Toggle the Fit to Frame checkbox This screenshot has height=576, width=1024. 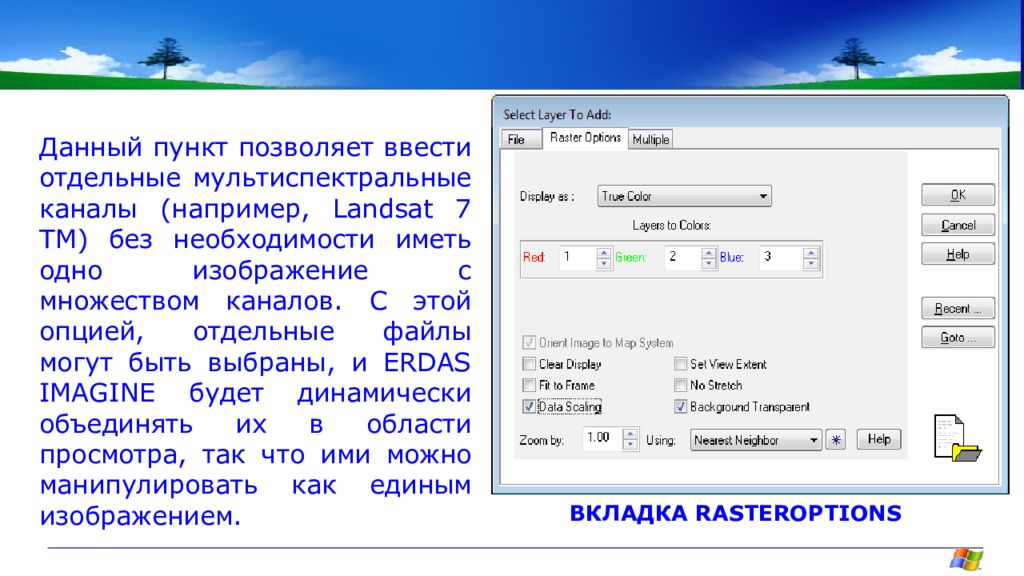click(529, 385)
